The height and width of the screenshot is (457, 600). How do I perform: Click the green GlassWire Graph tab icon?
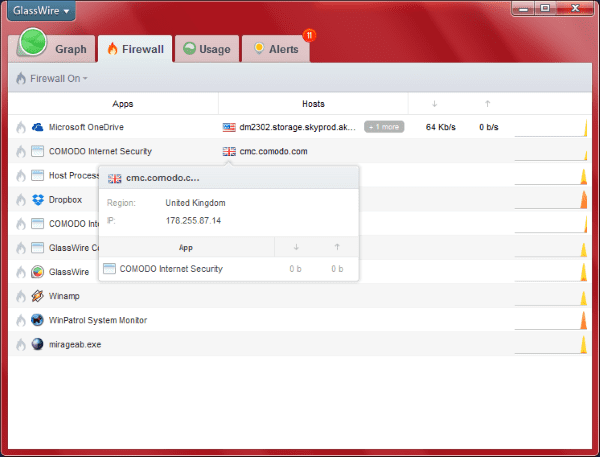pyautogui.click(x=33, y=41)
